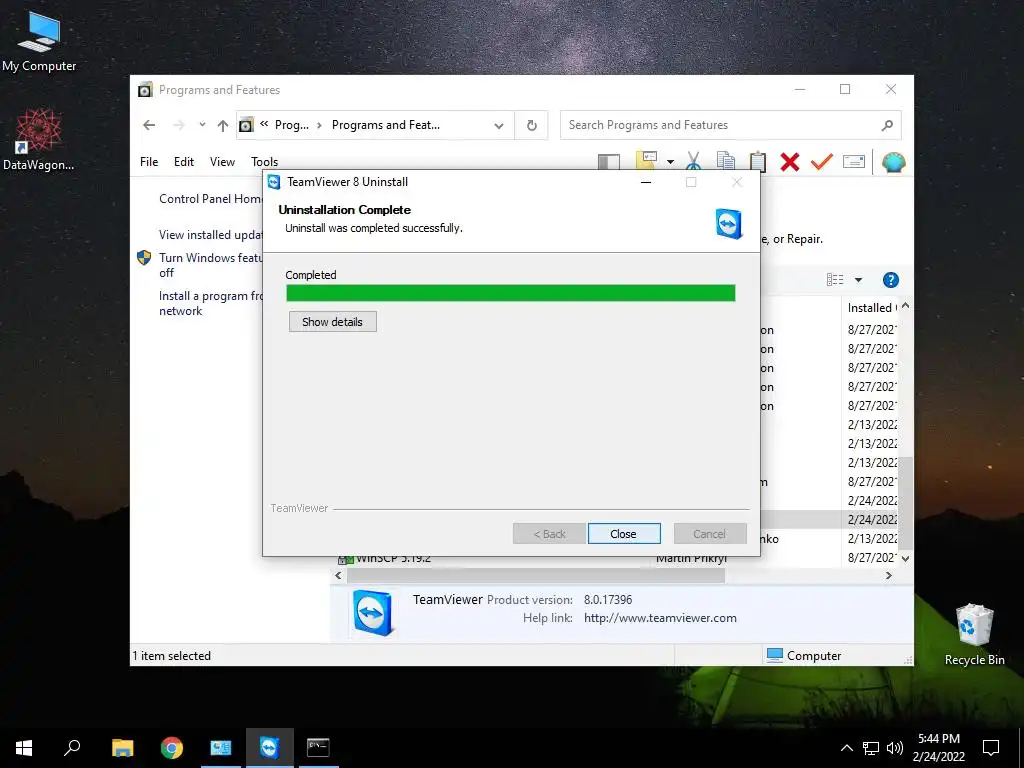Open the Edit menu

[x=184, y=161]
